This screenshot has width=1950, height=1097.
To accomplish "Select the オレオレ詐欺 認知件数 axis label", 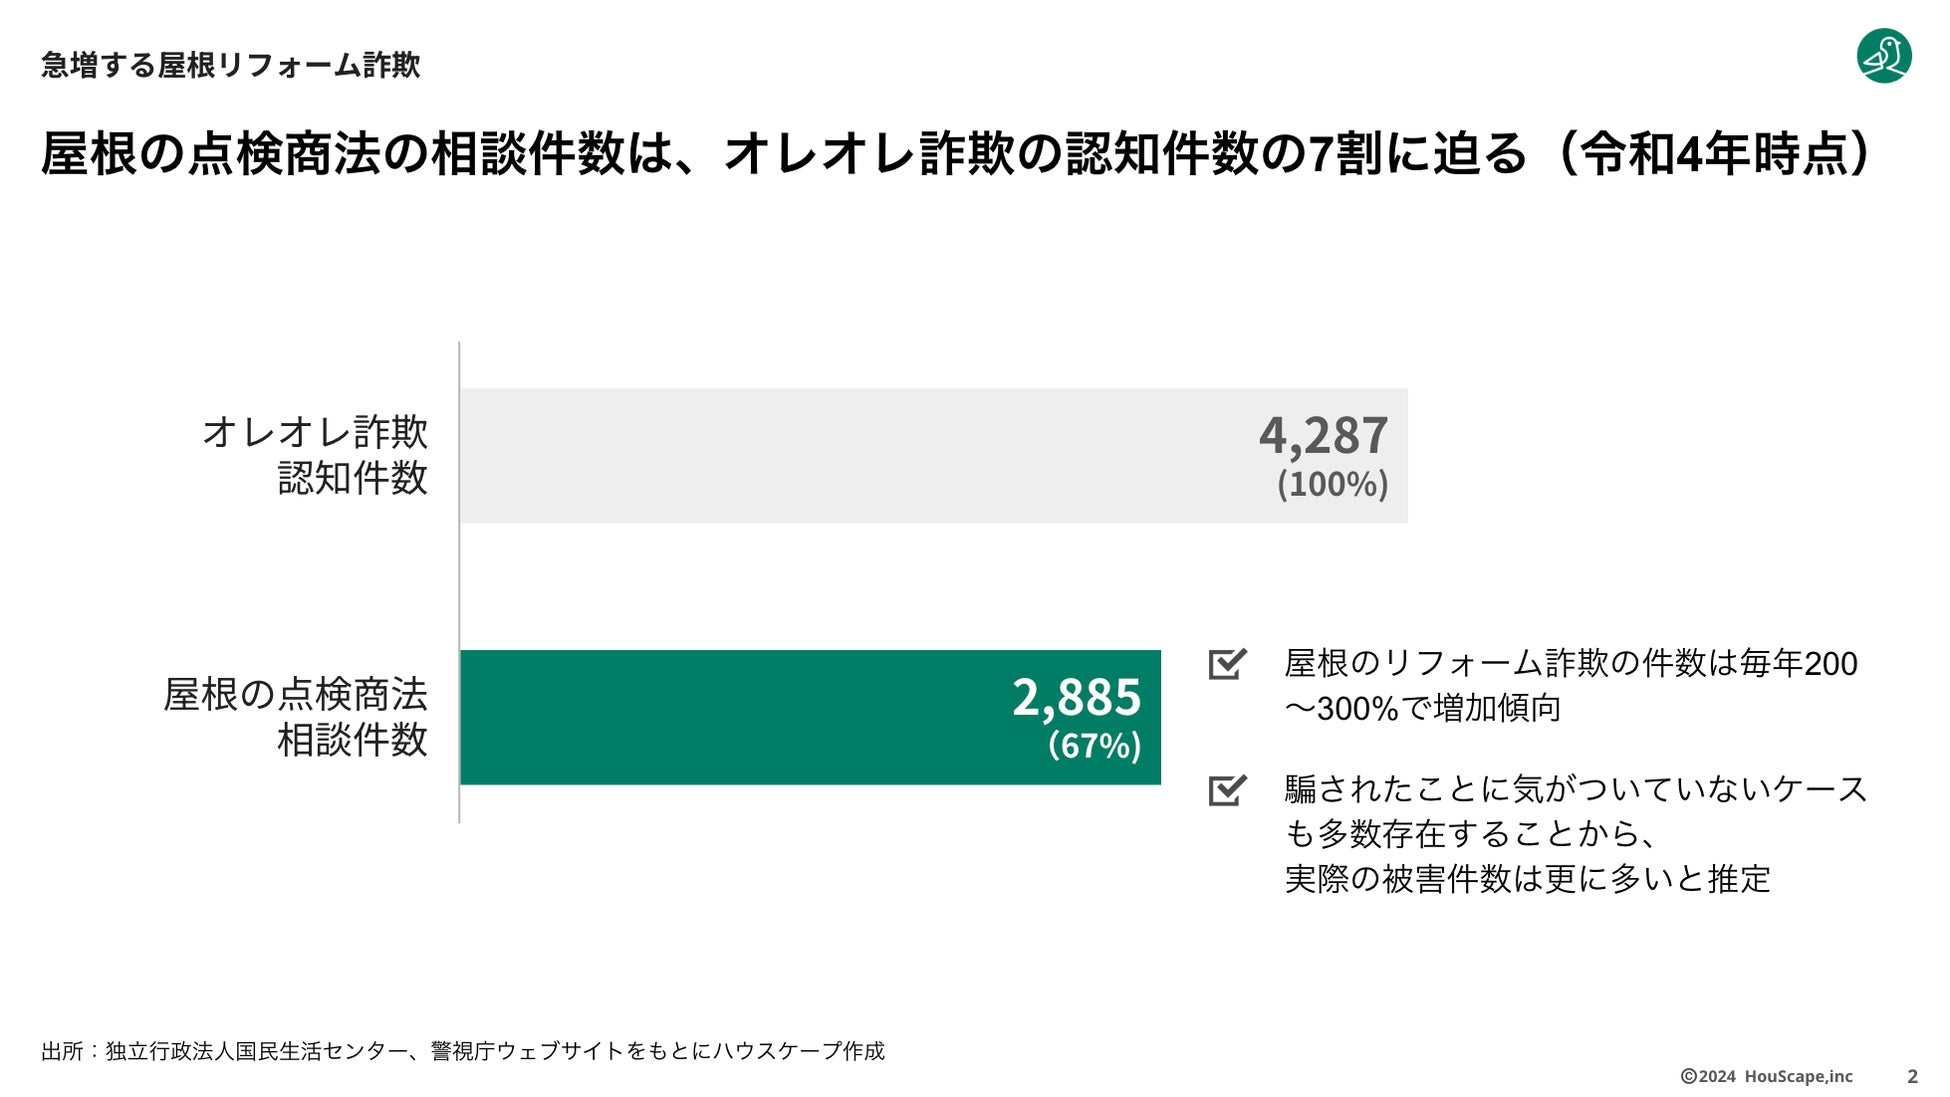I will tap(315, 455).
